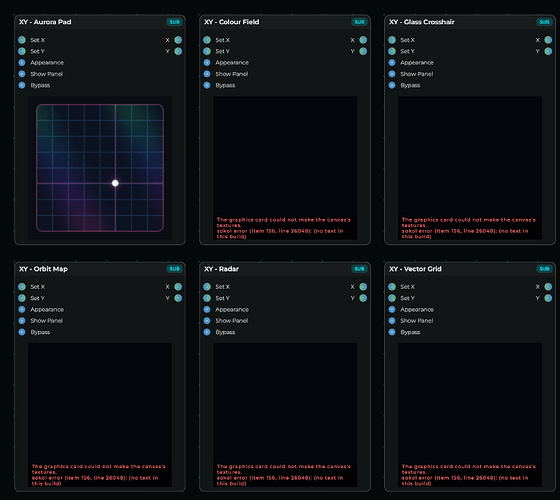560x500 pixels.
Task: Click the Bypass port on XY - Colour Field
Action: click(x=207, y=85)
